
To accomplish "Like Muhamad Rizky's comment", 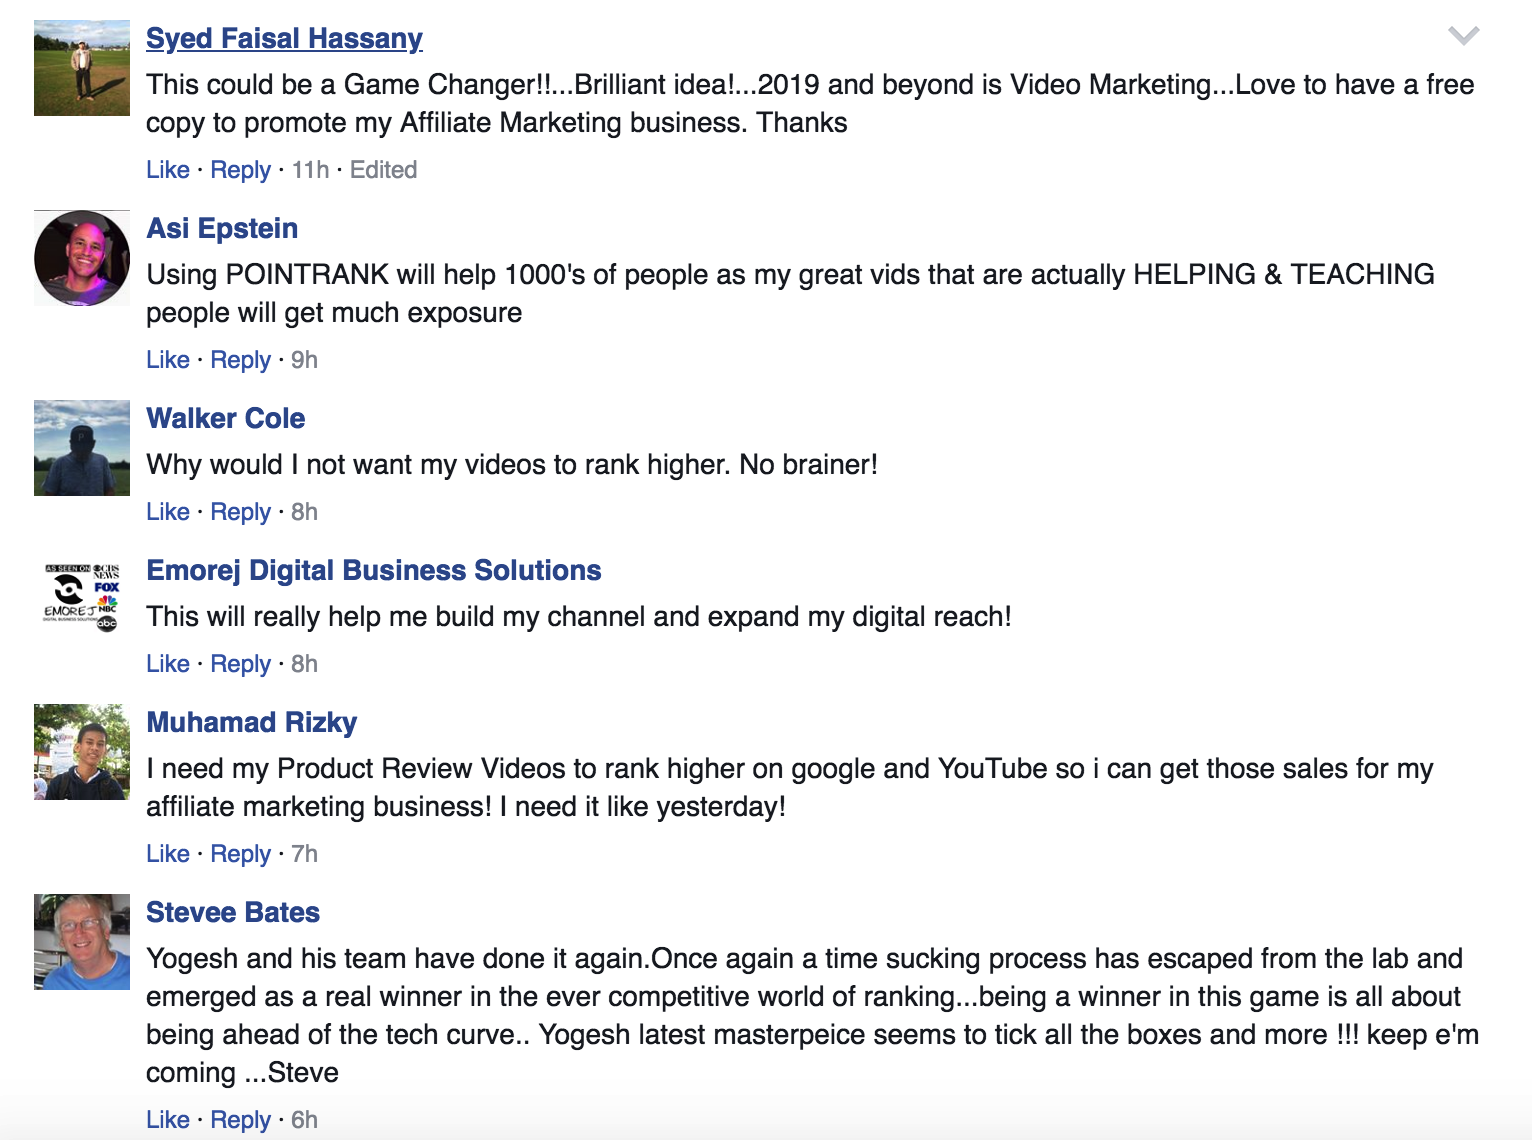I will click(167, 854).
